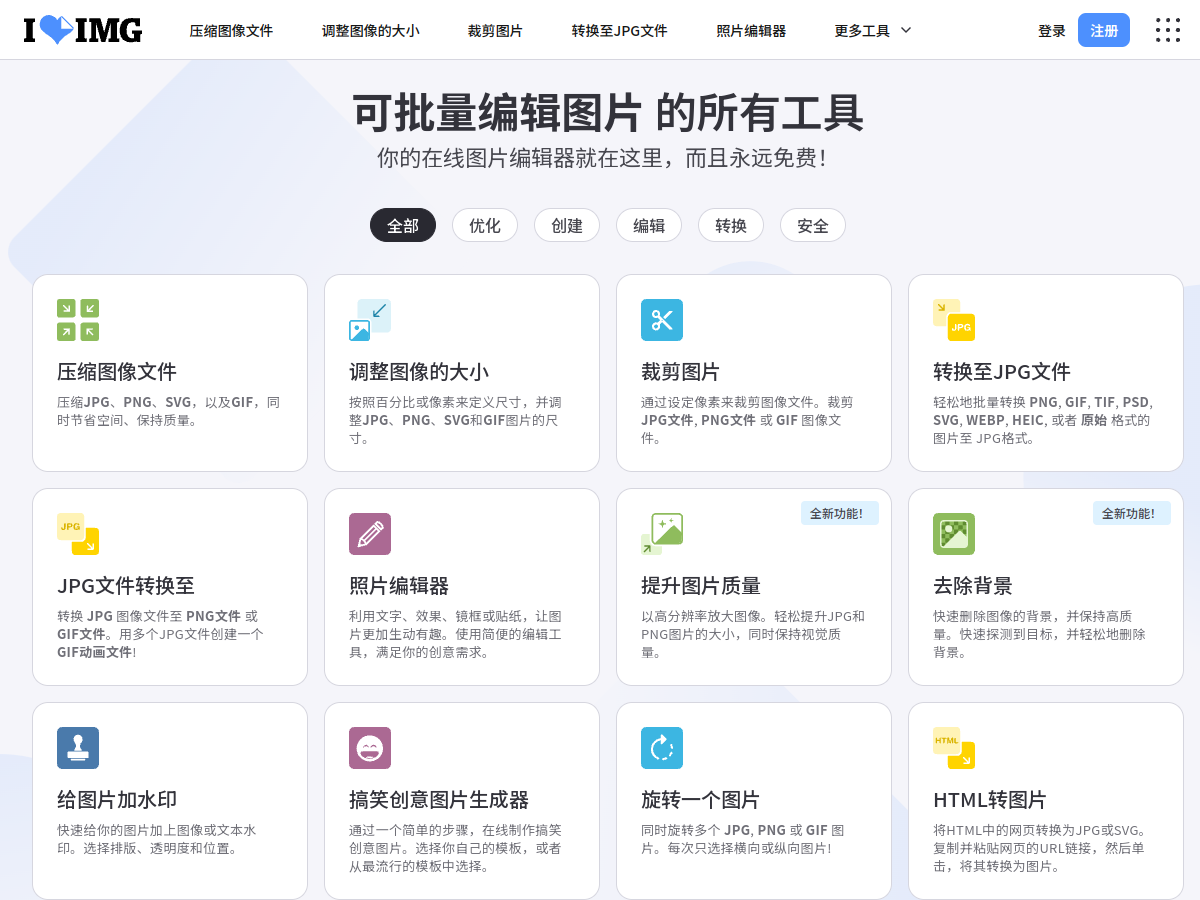This screenshot has height=900, width=1200.
Task: Open the nine-dot apps grid menu
Action: pyautogui.click(x=1168, y=30)
